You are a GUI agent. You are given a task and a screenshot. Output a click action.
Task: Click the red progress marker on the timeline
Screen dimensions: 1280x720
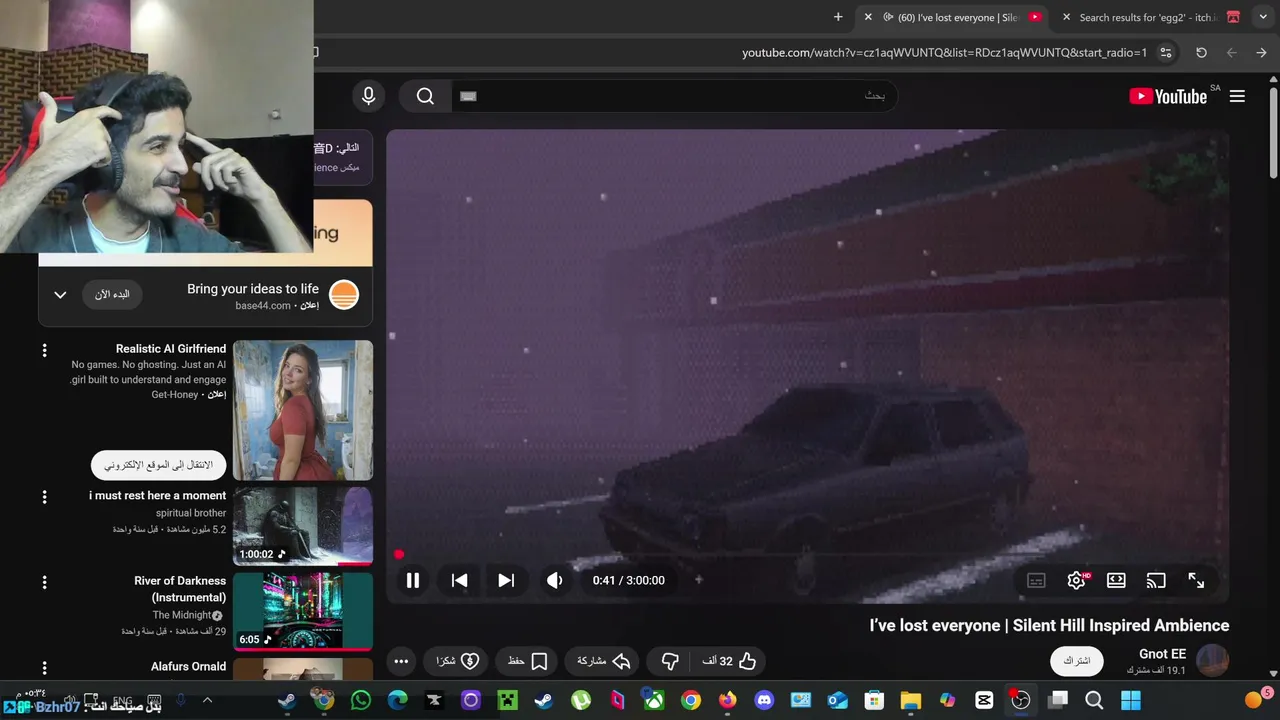pos(399,554)
